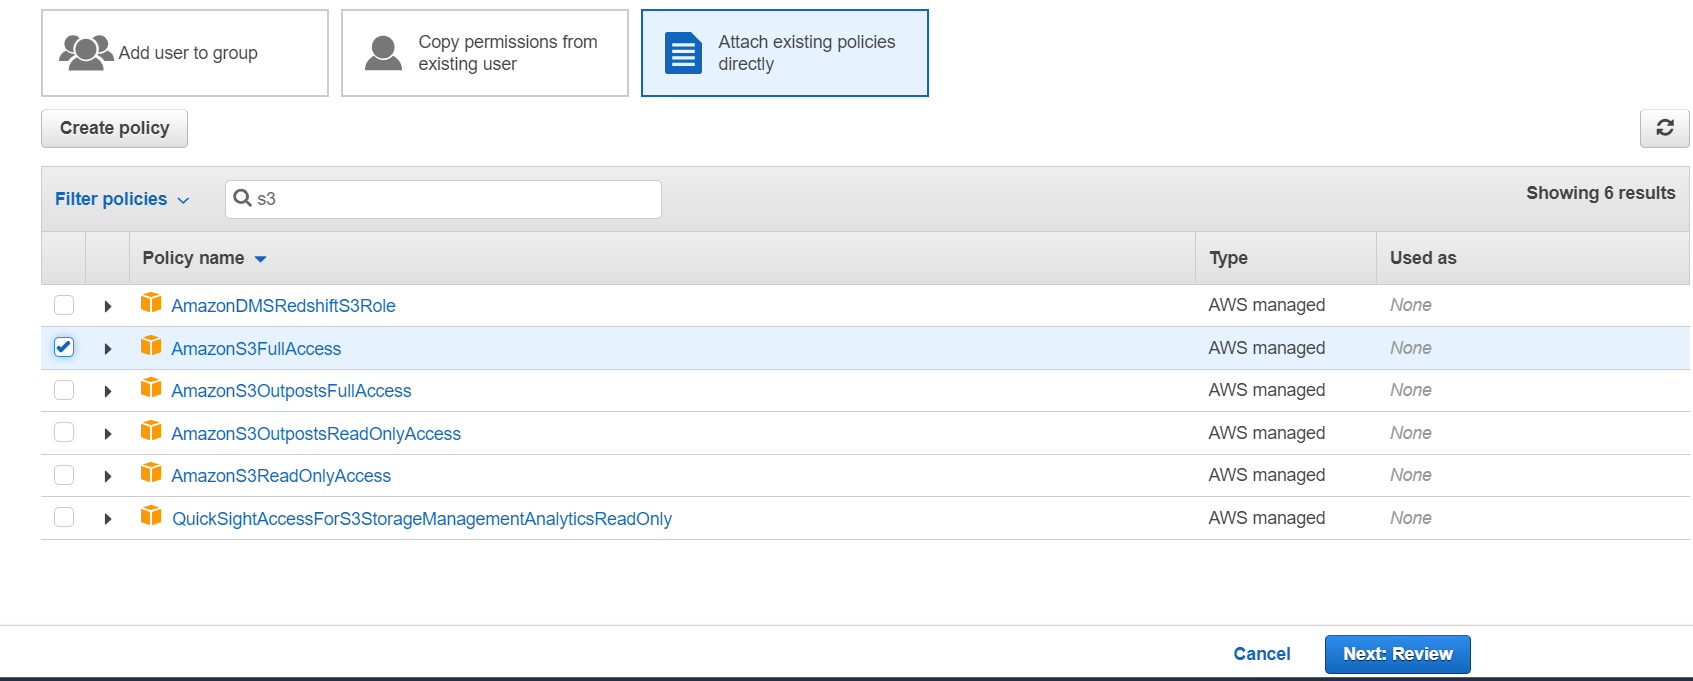Click the policy box icon next to AmazonDMSRedshiftS3Role
The image size is (1693, 681).
[151, 303]
